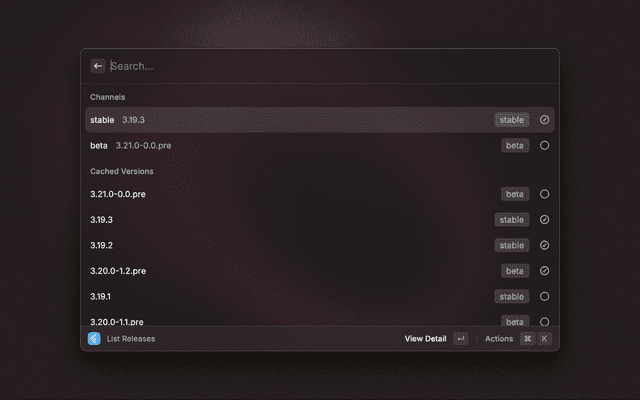This screenshot has height=400, width=640.
Task: Click the empty circle beside cached 3.21.0-0.0.pre
Action: tap(544, 194)
